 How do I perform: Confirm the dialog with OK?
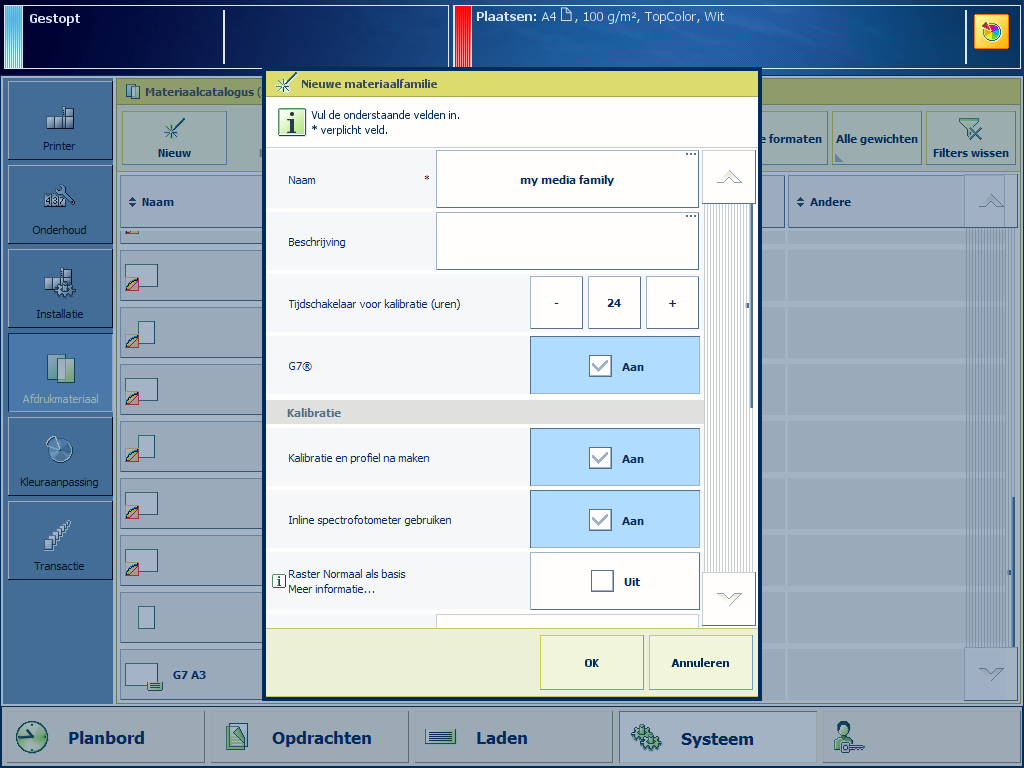(591, 662)
